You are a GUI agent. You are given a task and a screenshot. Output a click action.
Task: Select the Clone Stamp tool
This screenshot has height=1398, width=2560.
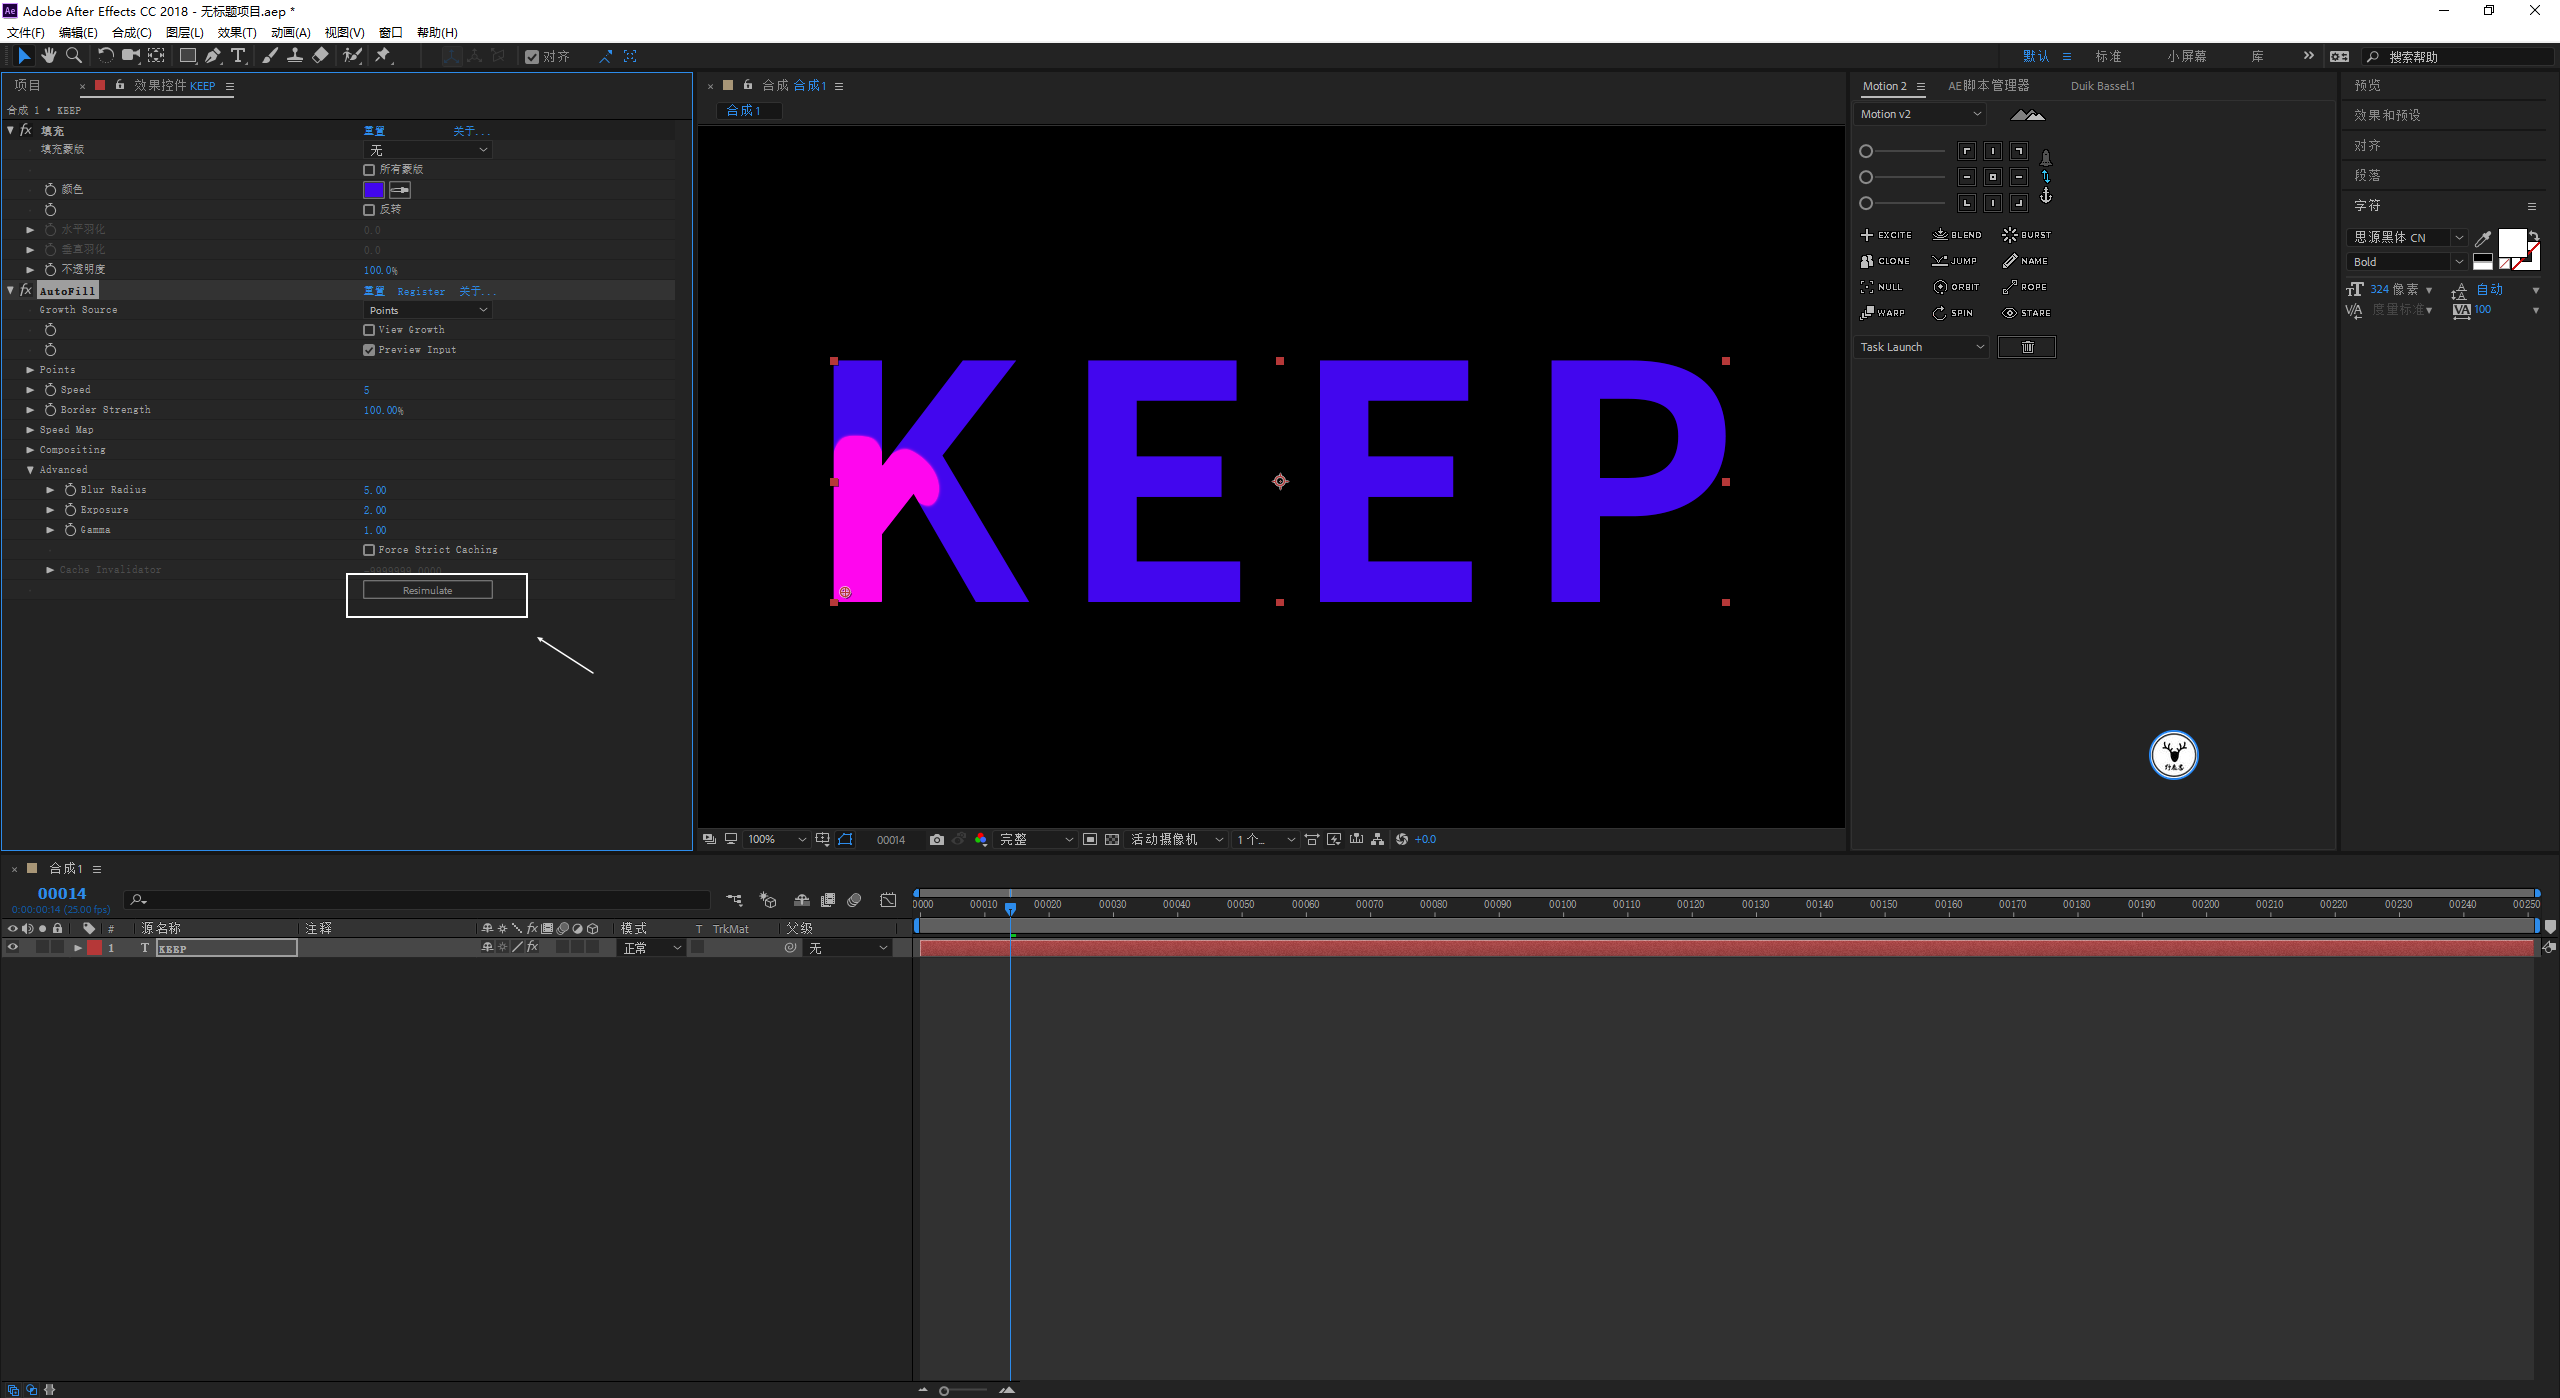click(x=295, y=56)
